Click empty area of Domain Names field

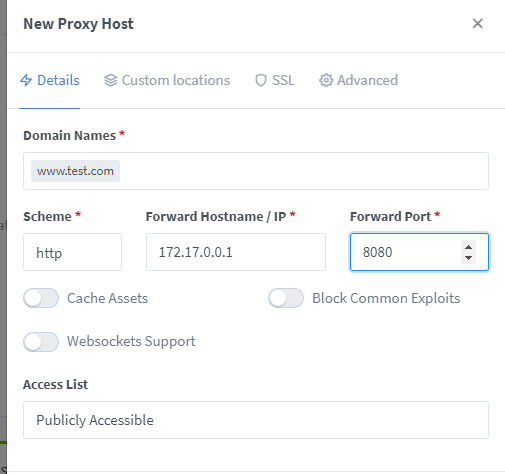tap(303, 171)
